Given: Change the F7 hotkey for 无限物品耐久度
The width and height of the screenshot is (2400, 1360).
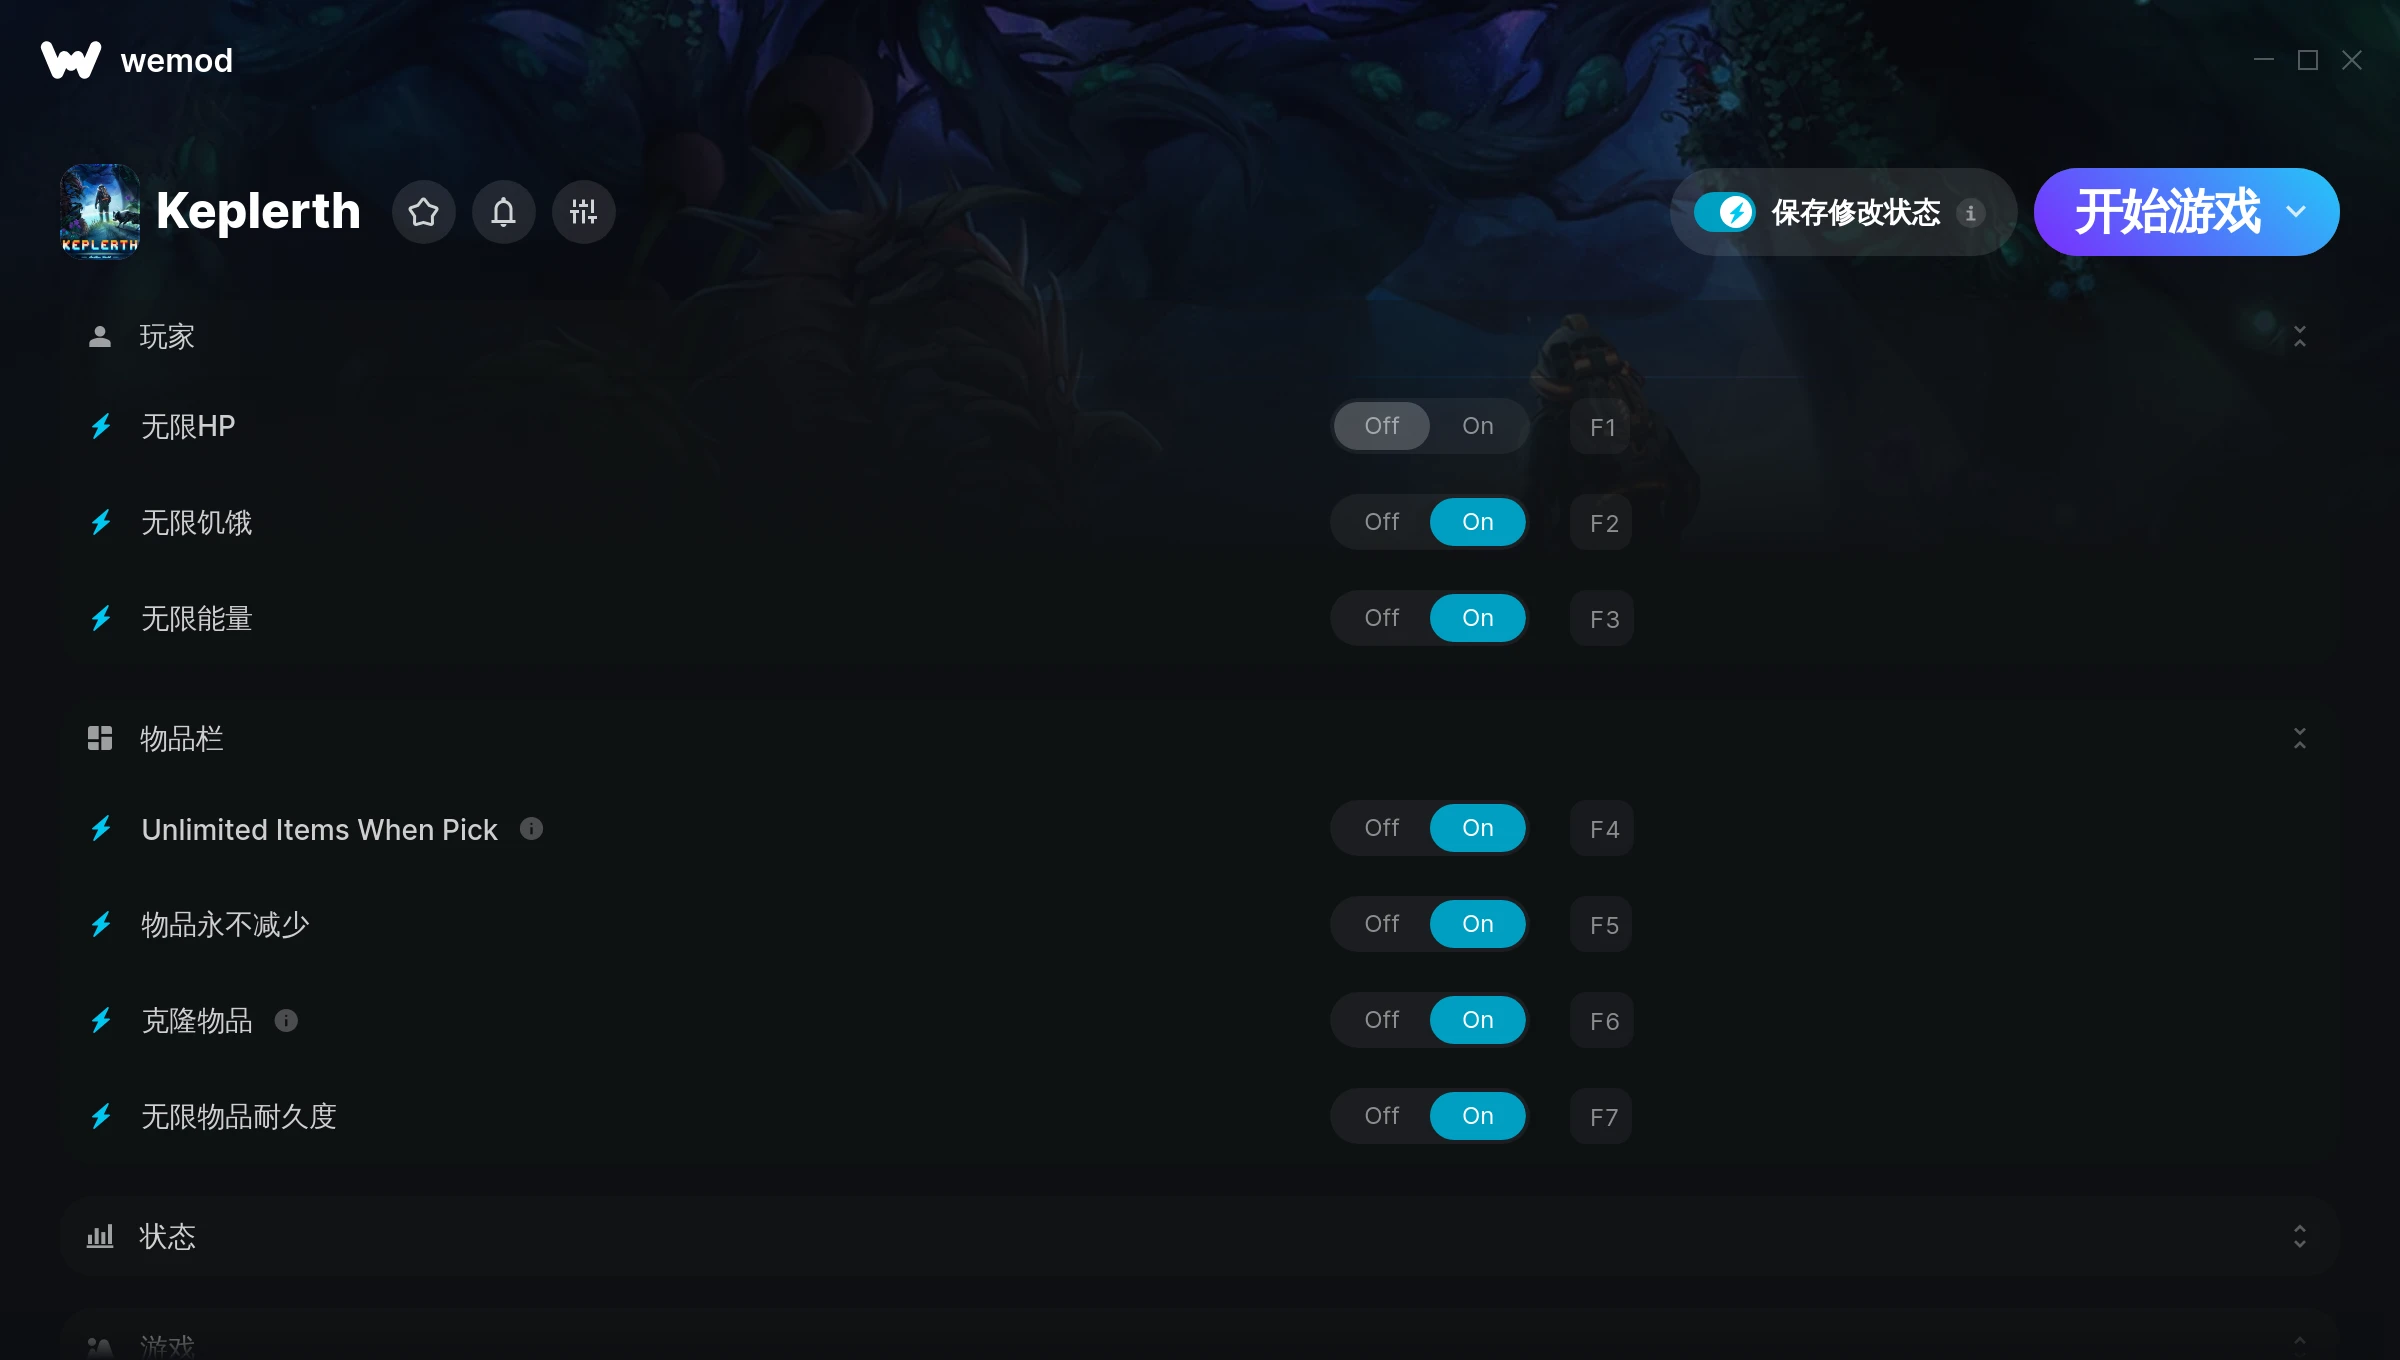Looking at the screenshot, I should [1603, 1117].
